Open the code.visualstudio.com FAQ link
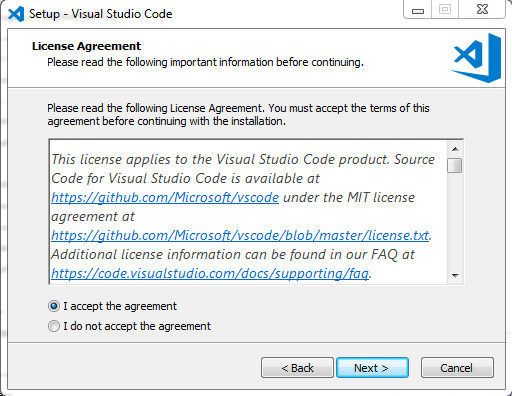 click(210, 273)
